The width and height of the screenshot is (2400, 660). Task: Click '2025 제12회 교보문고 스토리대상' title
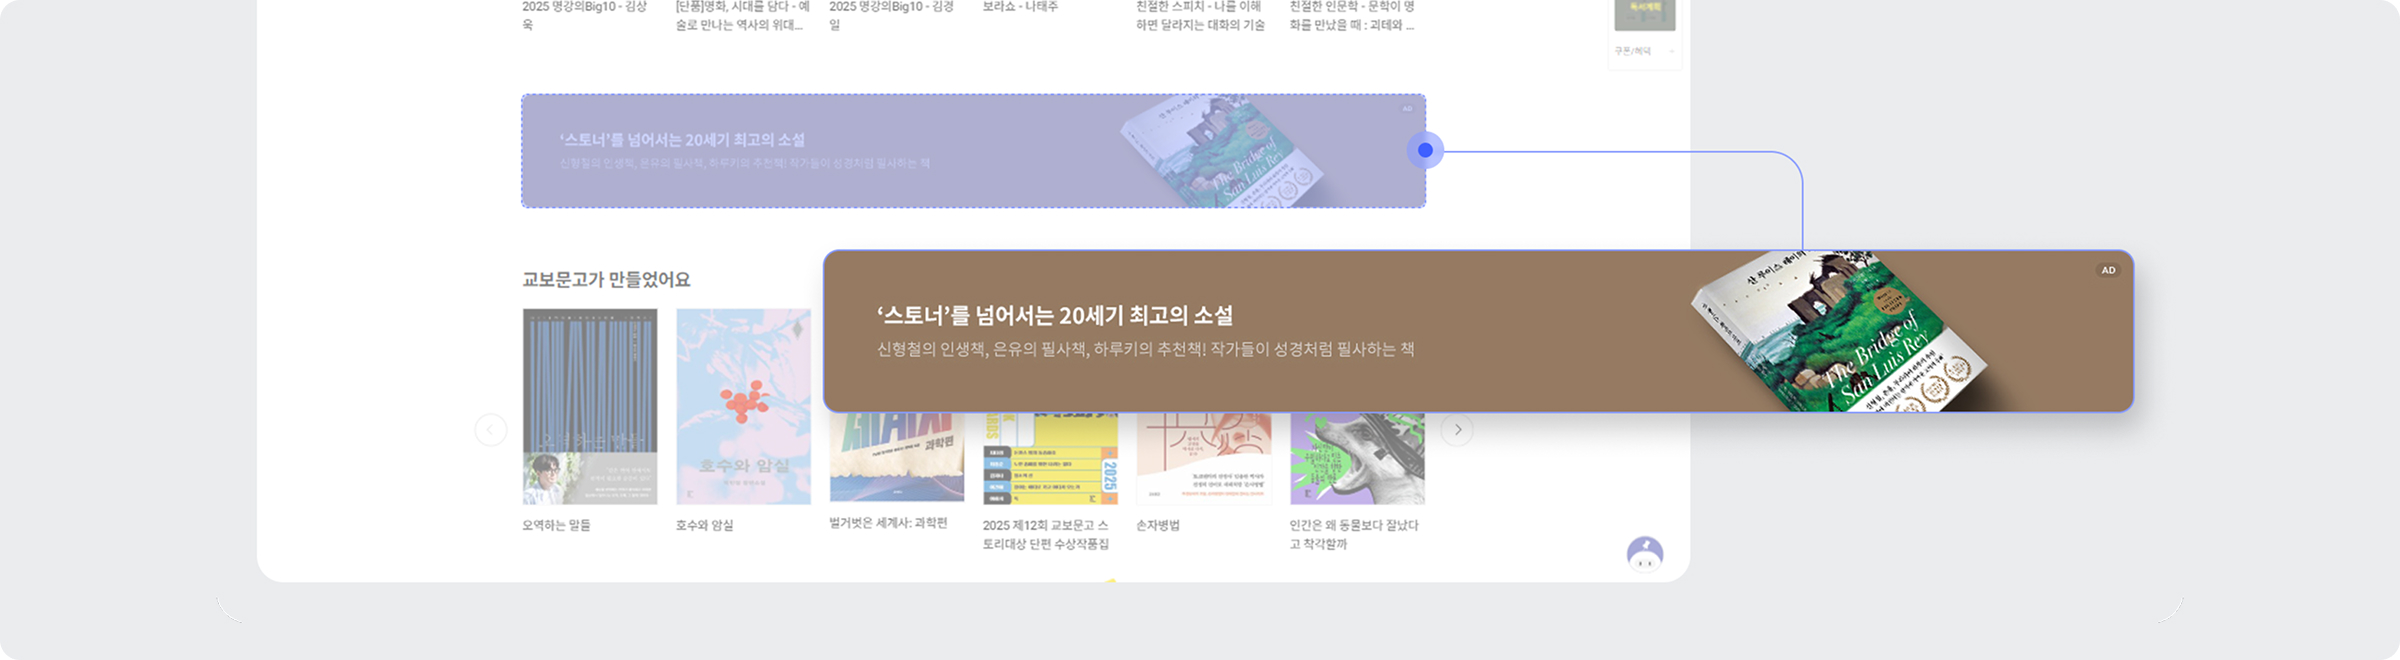point(1046,534)
